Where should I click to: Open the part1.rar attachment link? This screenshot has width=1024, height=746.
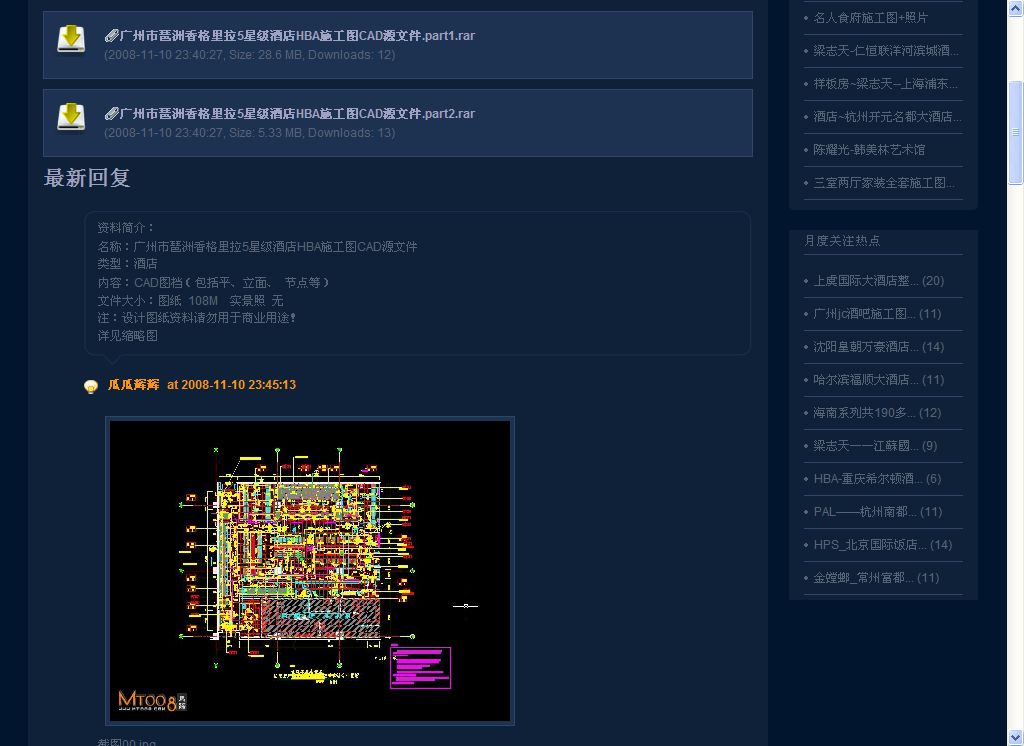pos(297,36)
